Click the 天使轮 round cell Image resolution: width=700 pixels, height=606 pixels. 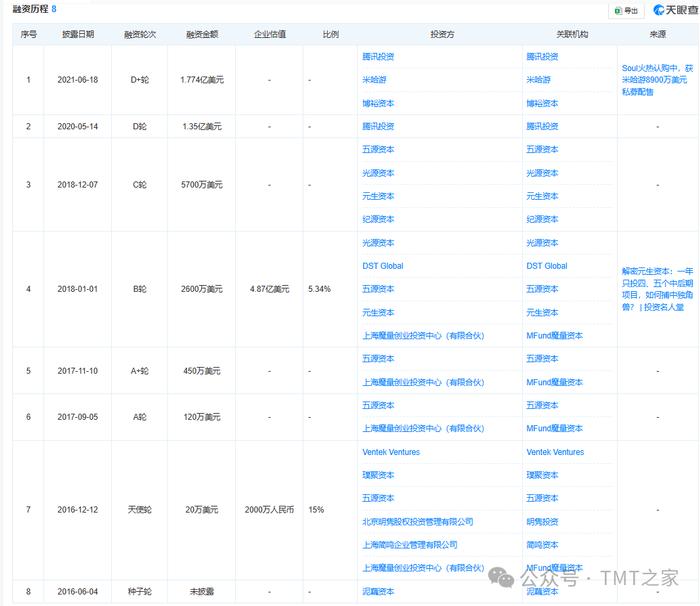[140, 510]
